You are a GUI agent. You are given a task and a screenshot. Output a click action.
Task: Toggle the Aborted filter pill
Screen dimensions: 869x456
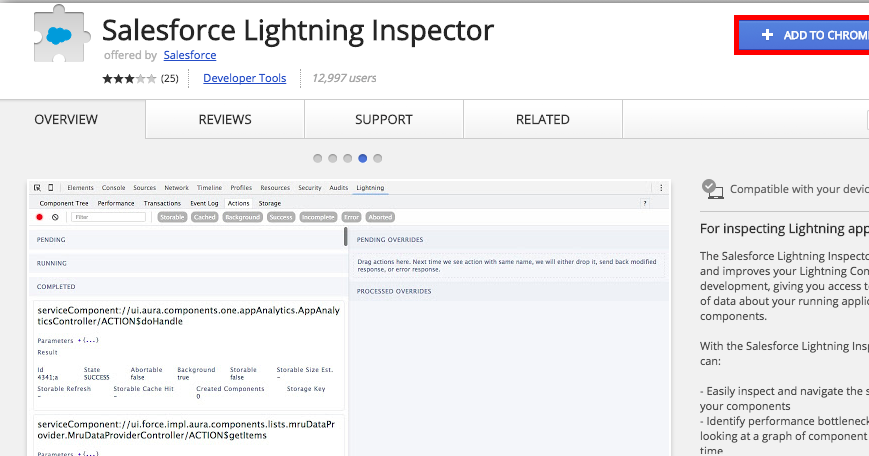(380, 217)
